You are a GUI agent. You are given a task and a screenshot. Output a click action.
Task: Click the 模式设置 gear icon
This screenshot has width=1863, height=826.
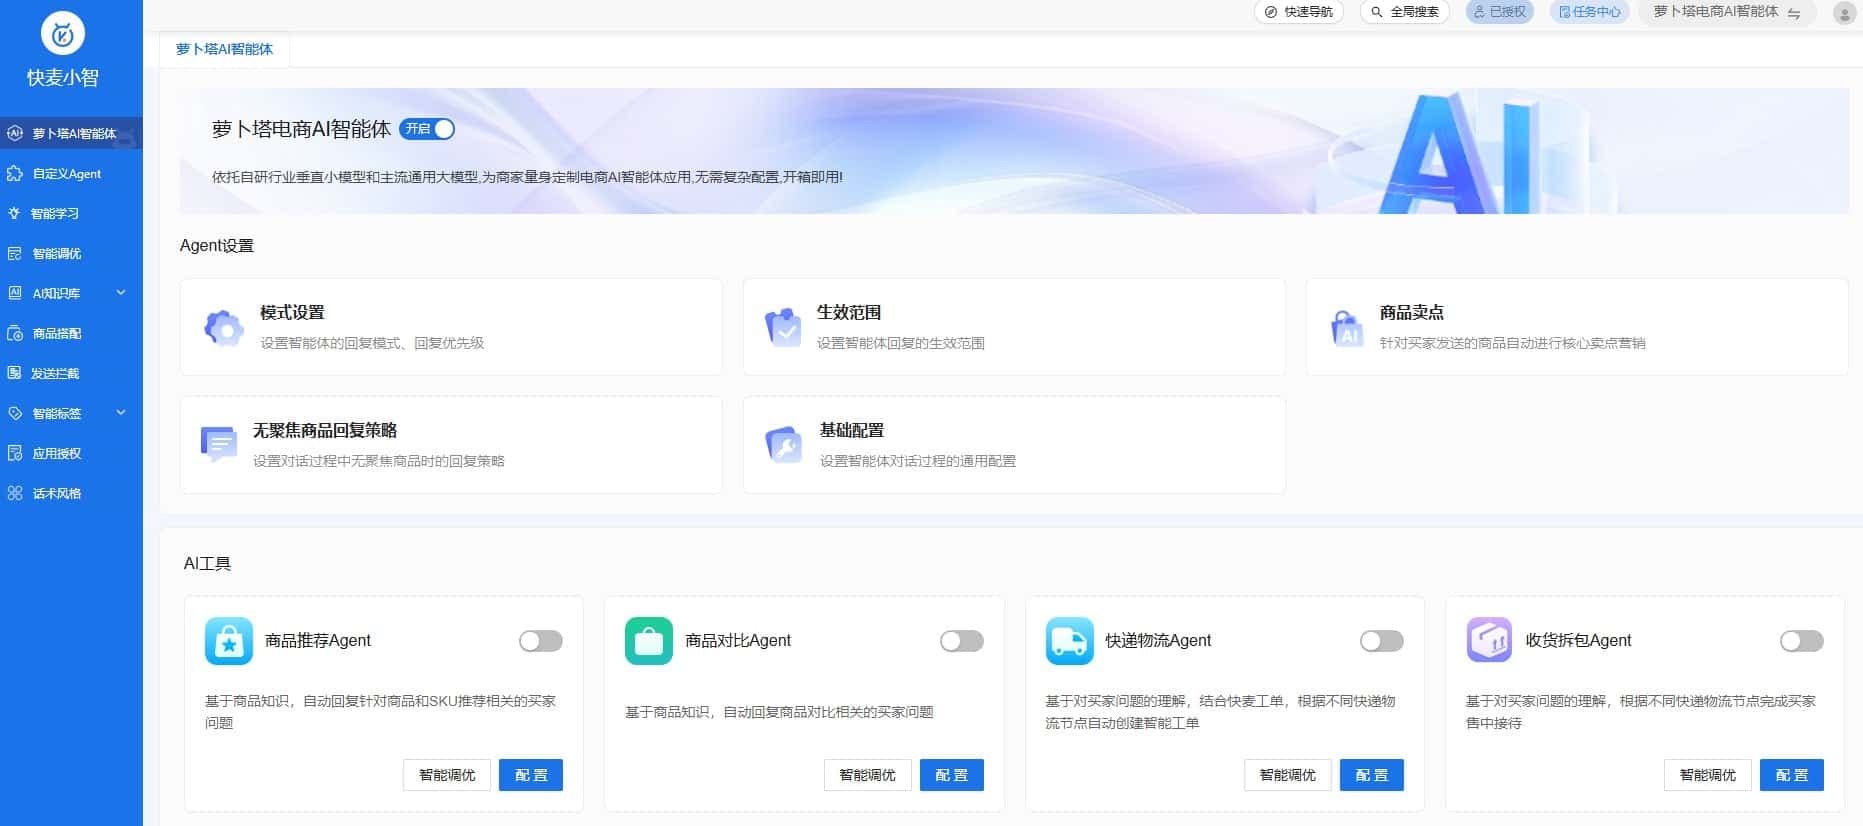click(224, 327)
